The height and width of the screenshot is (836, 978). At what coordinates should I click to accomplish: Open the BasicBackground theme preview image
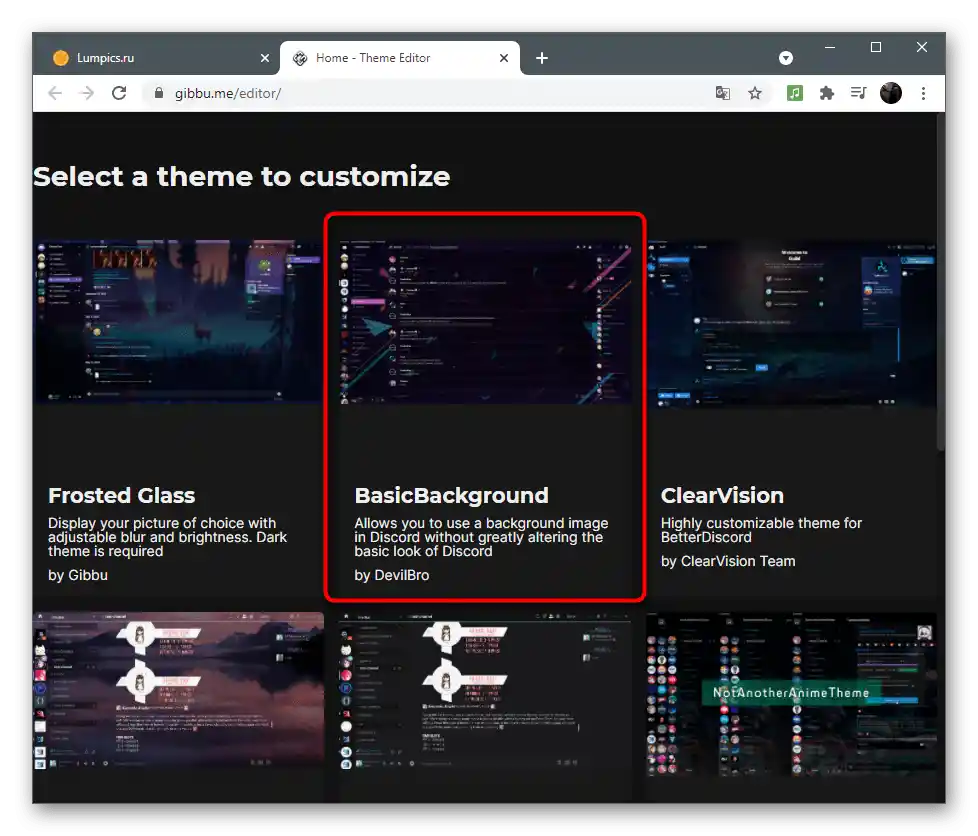click(x=485, y=323)
